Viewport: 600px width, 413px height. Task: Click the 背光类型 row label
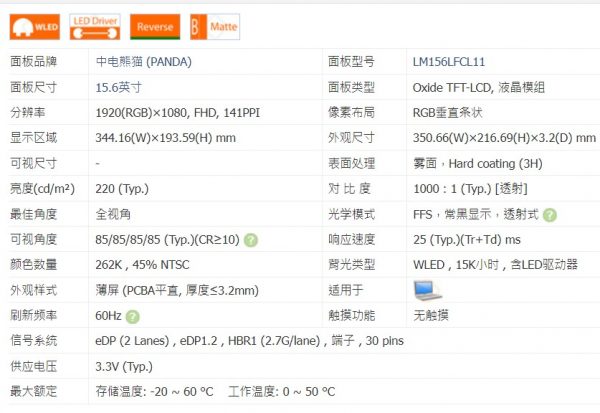click(x=351, y=265)
